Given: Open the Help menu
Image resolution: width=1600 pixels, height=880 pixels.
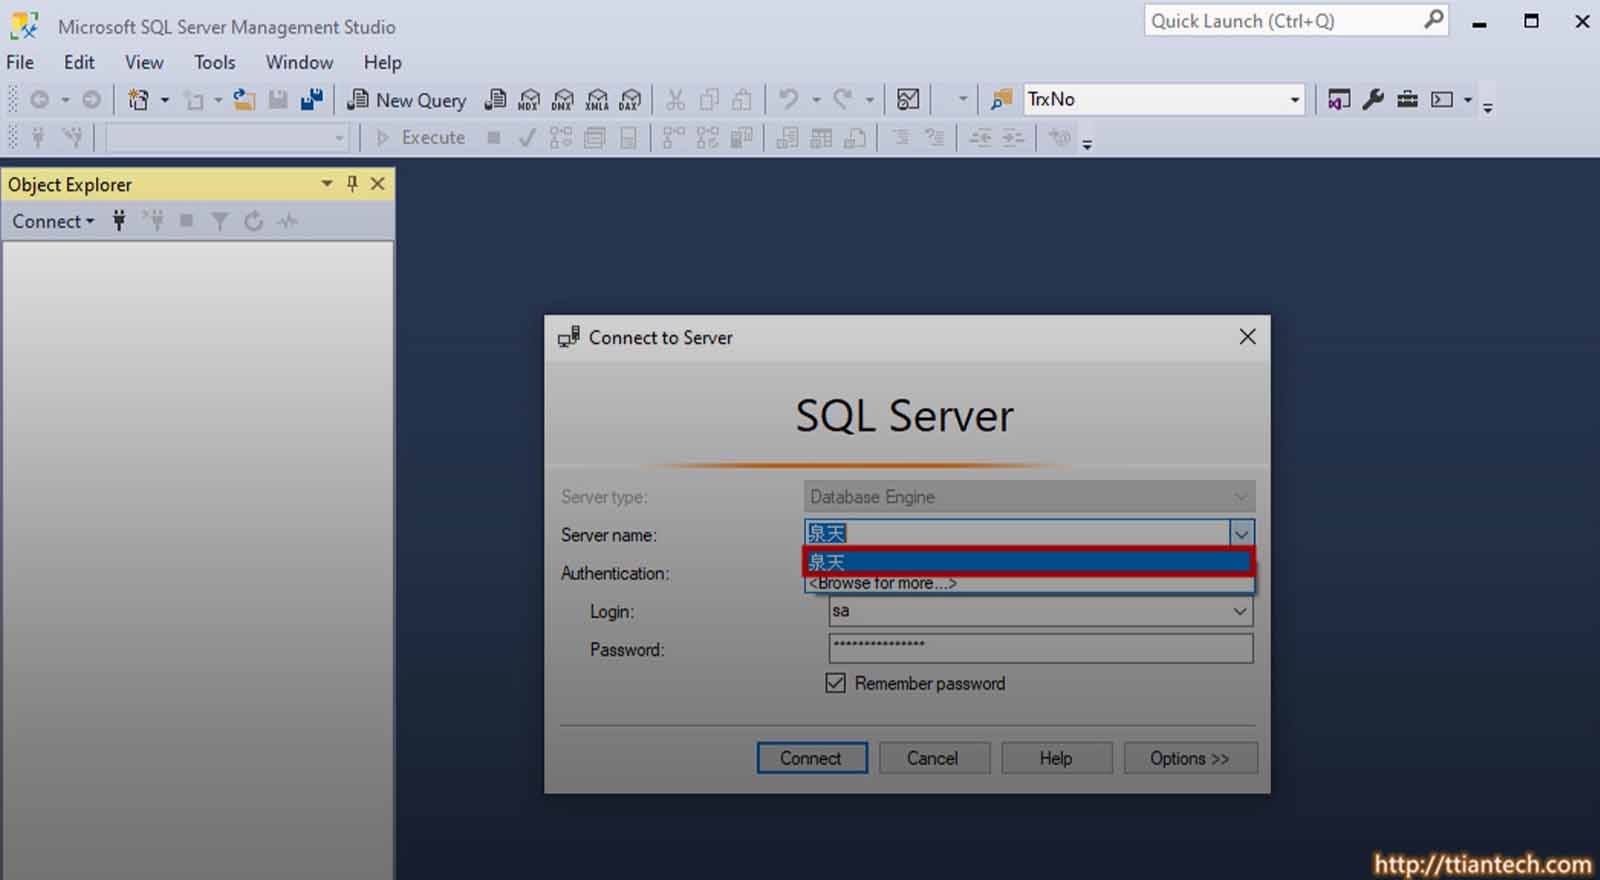Looking at the screenshot, I should point(382,62).
